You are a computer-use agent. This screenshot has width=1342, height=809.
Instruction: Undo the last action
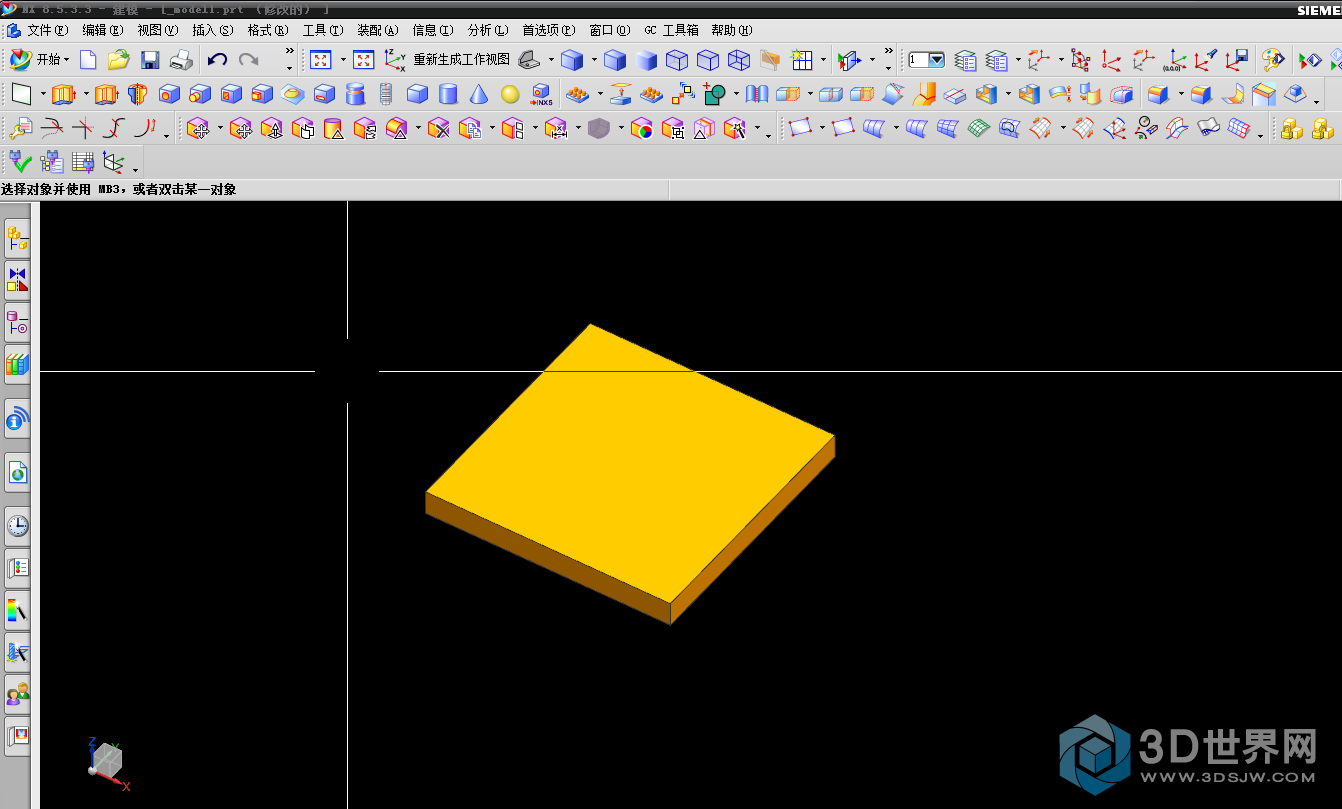point(217,60)
